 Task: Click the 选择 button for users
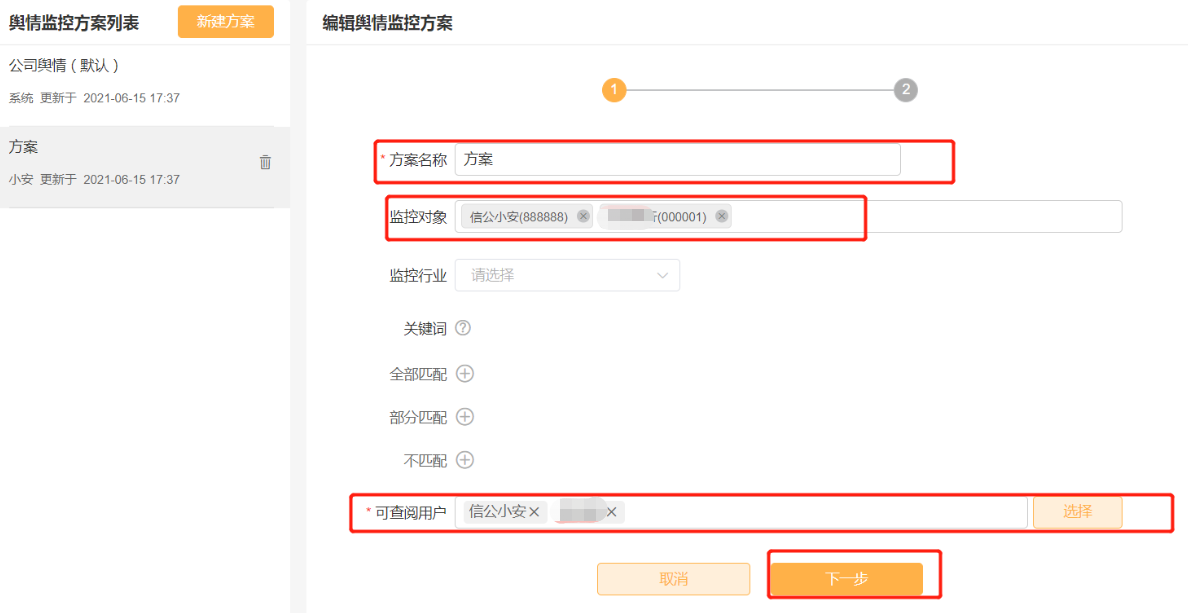click(1077, 511)
